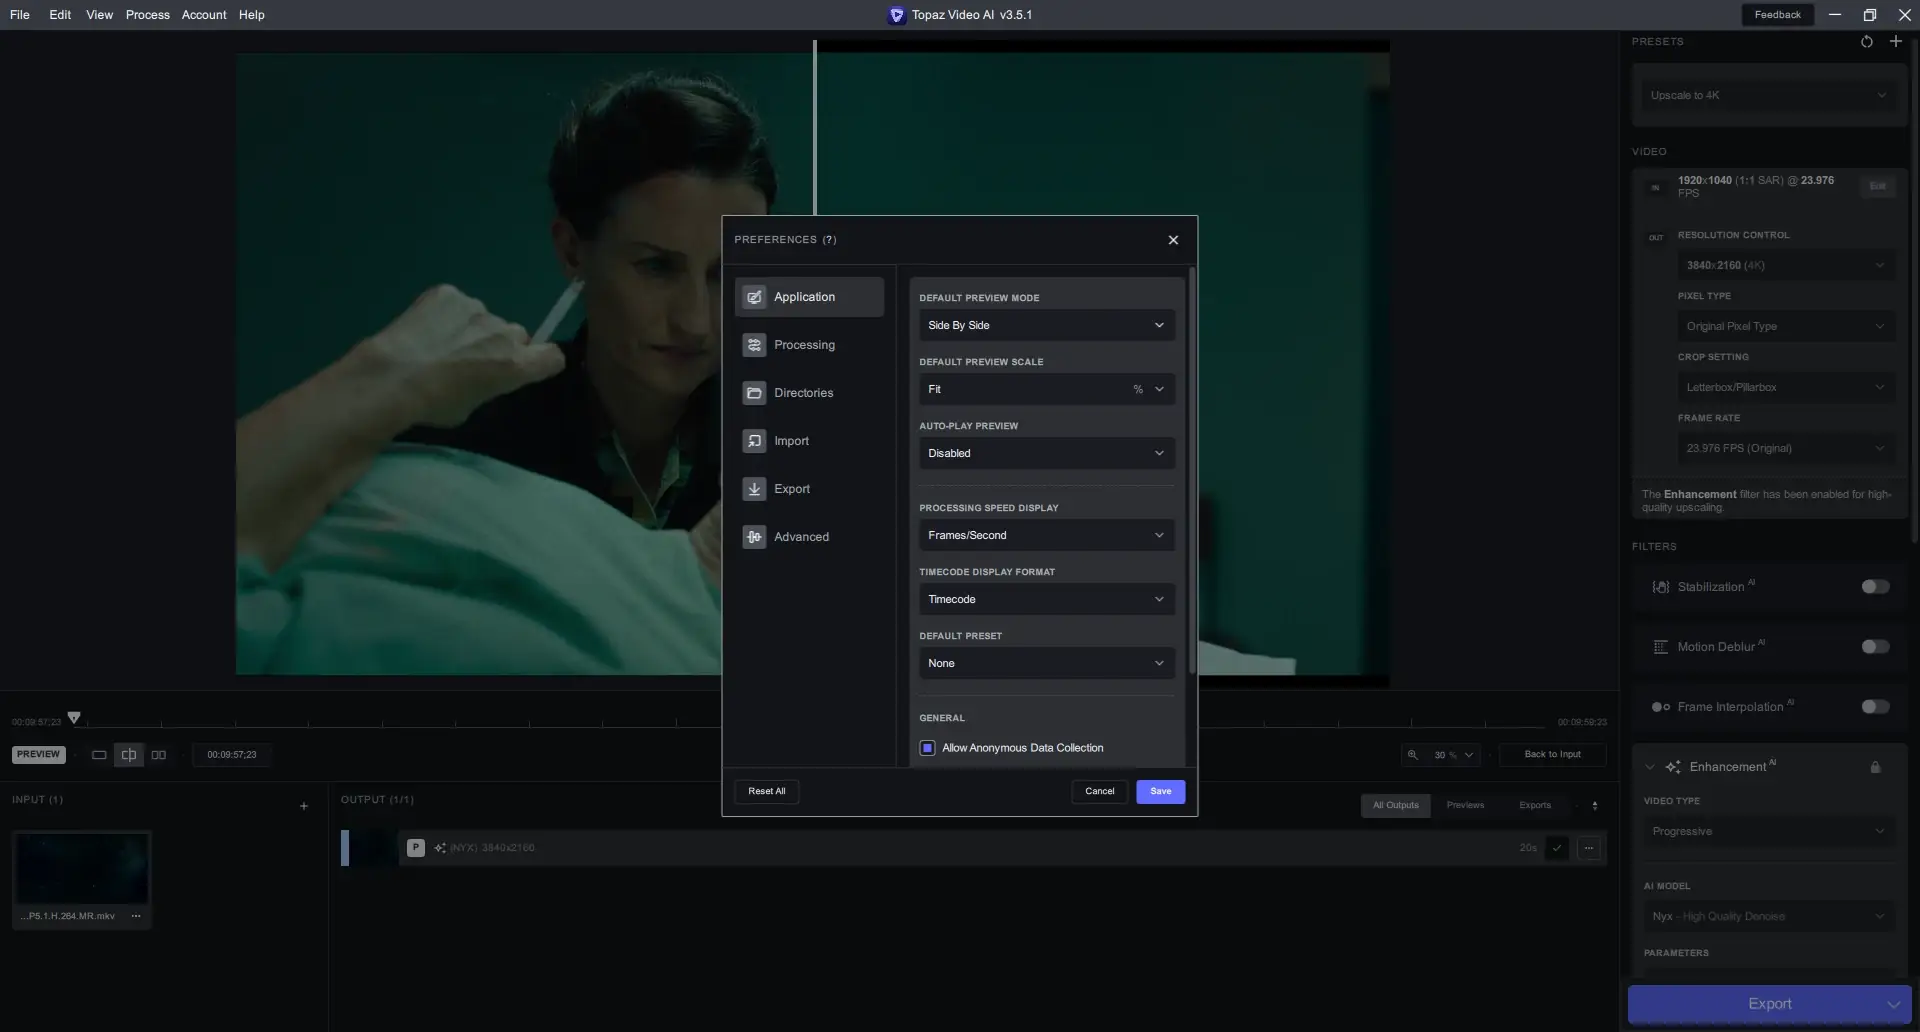Viewport: 1920px width, 1032px height.
Task: Open the Pixel Type dropdown
Action: pos(1786,326)
